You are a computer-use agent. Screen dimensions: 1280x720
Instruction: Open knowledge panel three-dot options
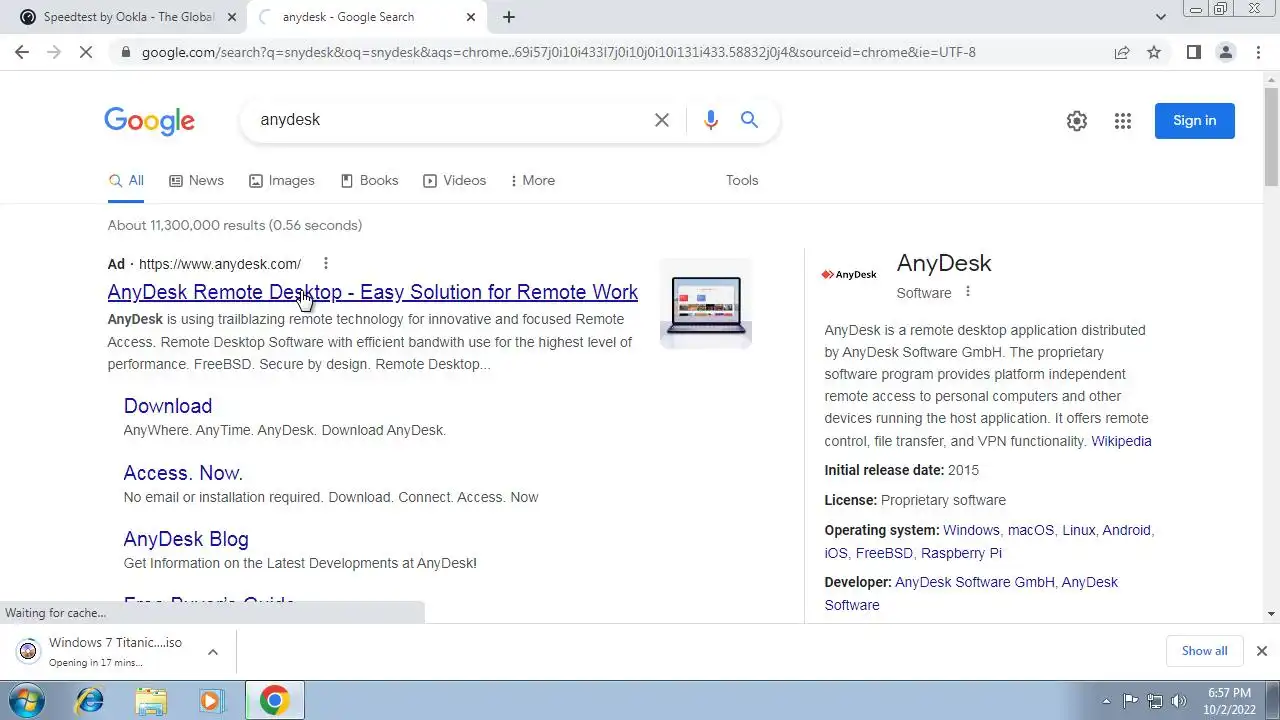point(967,292)
